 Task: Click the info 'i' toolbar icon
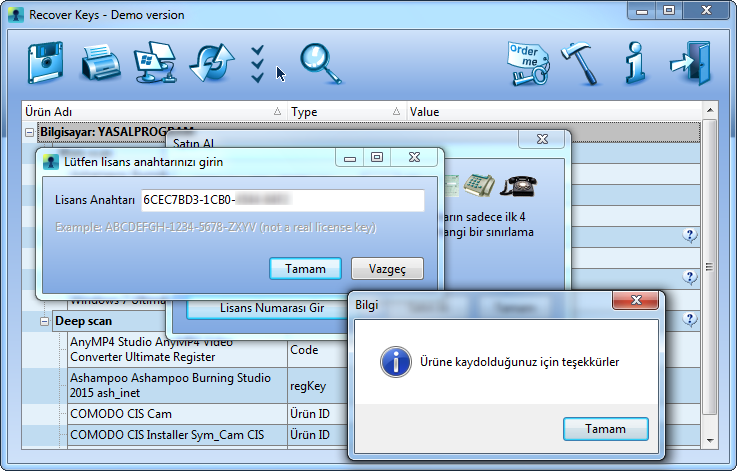point(635,63)
